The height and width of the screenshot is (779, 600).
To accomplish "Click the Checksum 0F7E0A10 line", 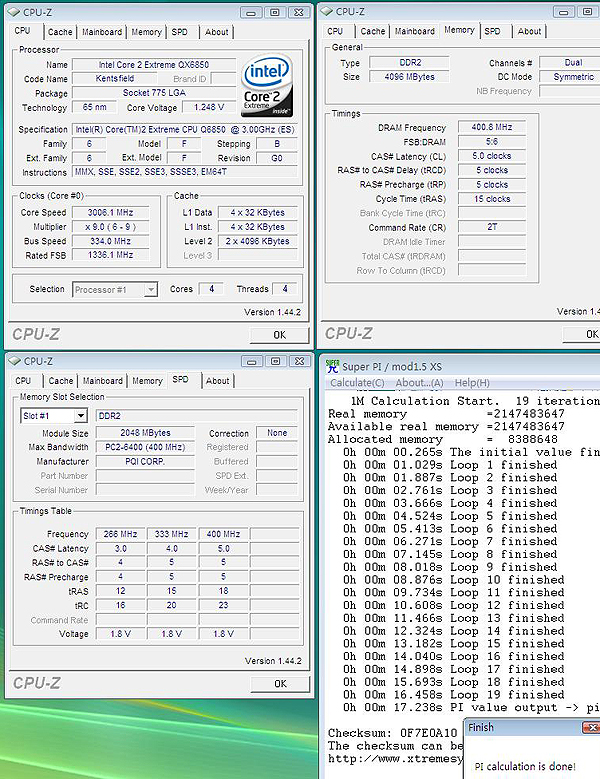I will [x=392, y=733].
